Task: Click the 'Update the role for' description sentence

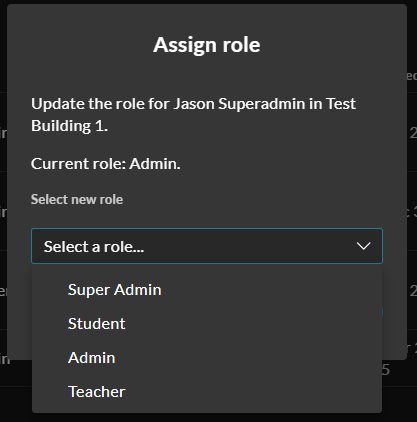Action: [193, 115]
